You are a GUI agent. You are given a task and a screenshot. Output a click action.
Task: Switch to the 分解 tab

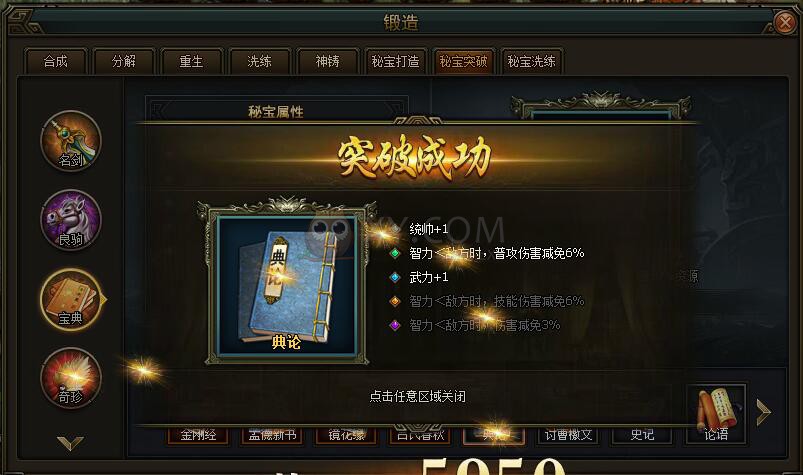pos(124,62)
